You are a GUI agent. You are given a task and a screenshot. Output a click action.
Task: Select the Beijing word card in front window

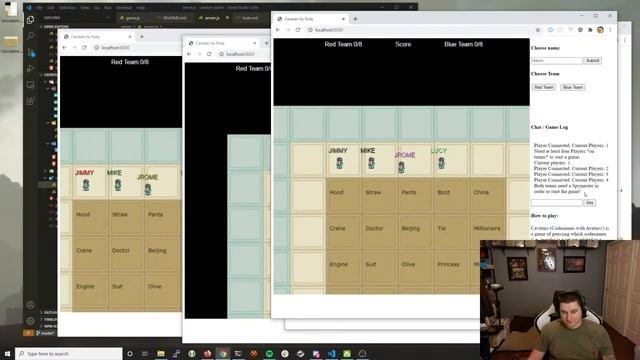coord(416,232)
